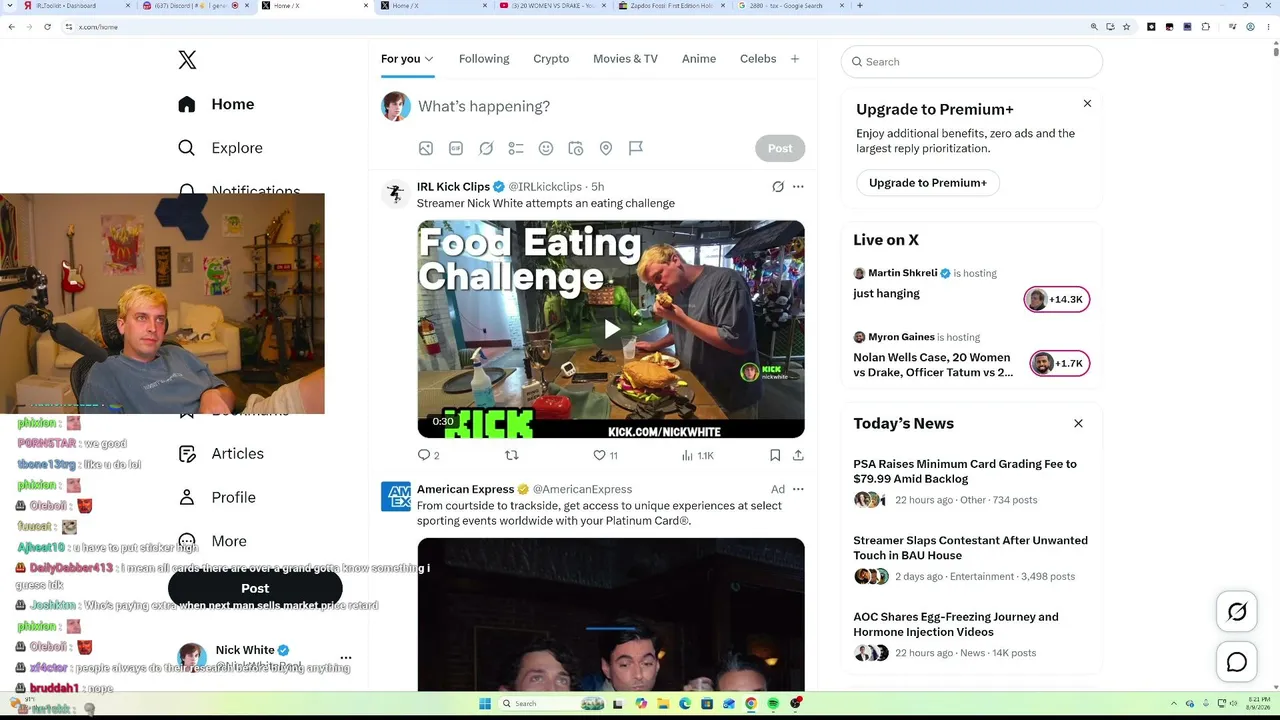The width and height of the screenshot is (1280, 720).
Task: Click the X logo in the sidebar
Action: (x=187, y=60)
